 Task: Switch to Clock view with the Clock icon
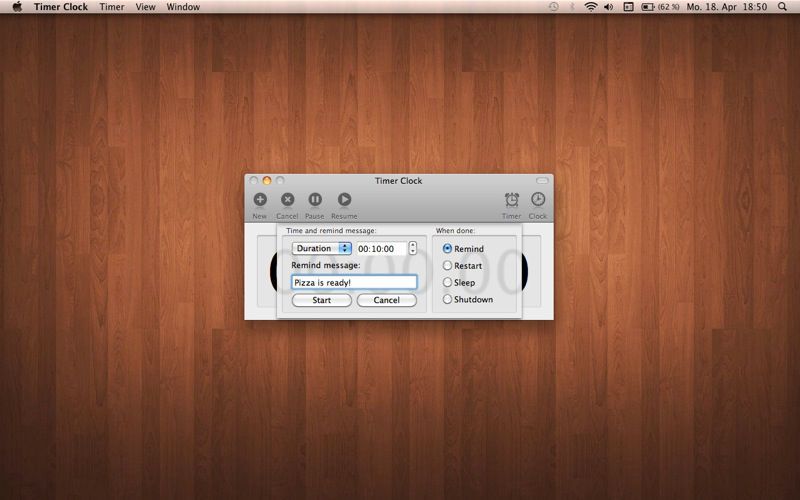tap(538, 199)
